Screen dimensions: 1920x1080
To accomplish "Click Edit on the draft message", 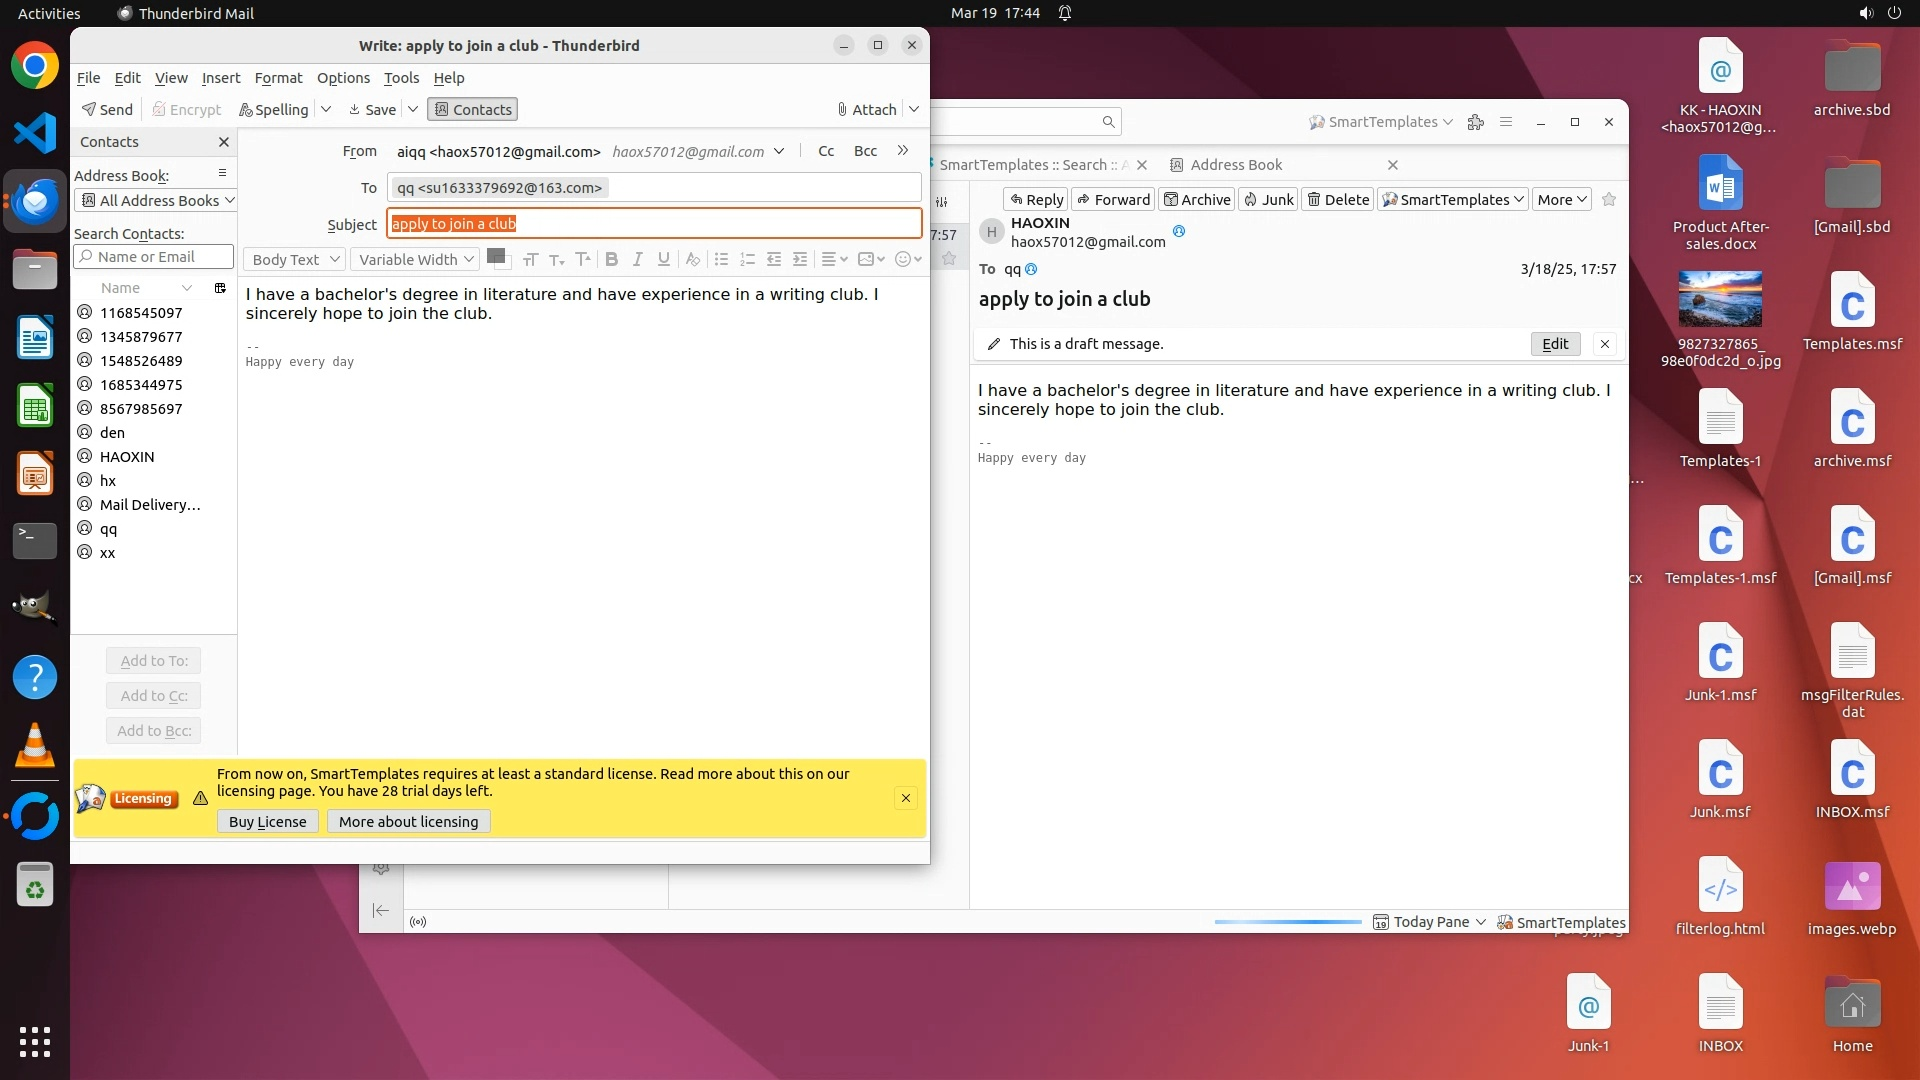I will 1555,343.
